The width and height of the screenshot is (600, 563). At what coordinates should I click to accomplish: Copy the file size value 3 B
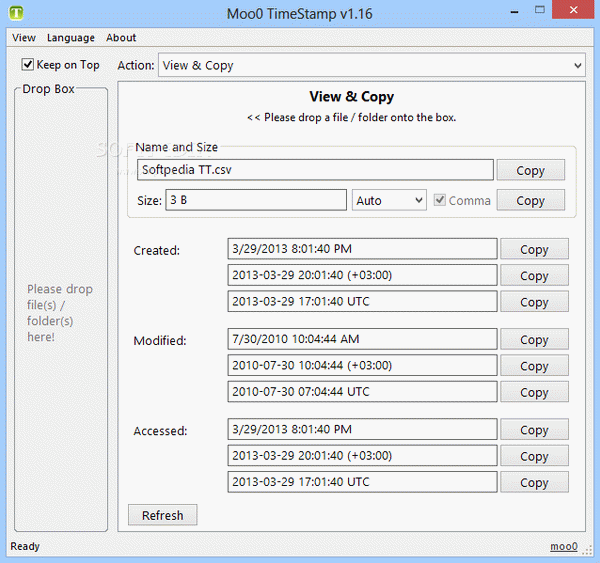pyautogui.click(x=530, y=200)
